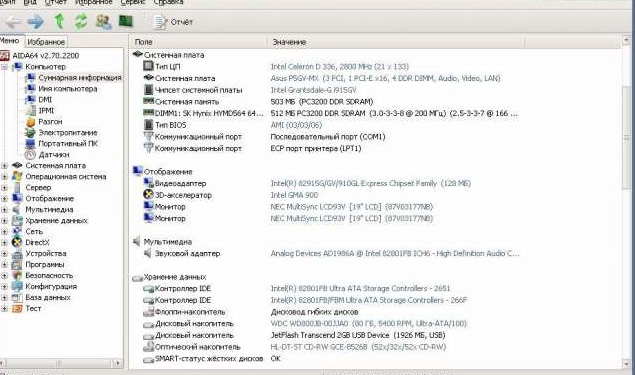Click the База данных tree icon

[x=17, y=298]
